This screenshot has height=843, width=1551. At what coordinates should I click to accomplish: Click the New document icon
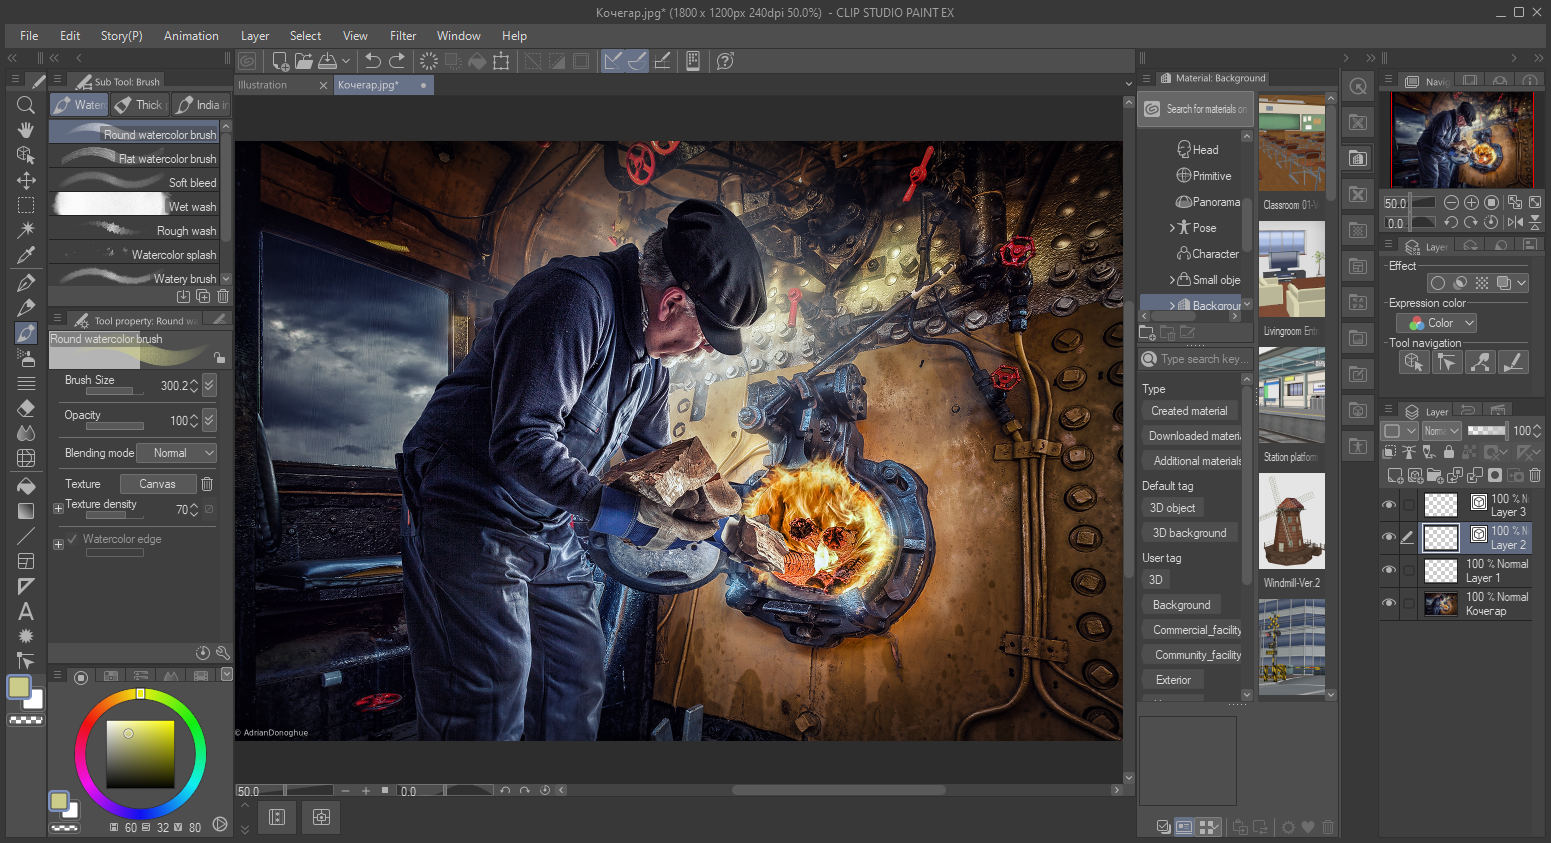click(x=281, y=61)
